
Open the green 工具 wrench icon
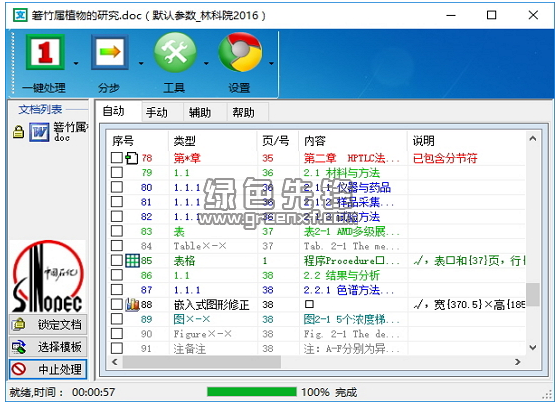(174, 53)
